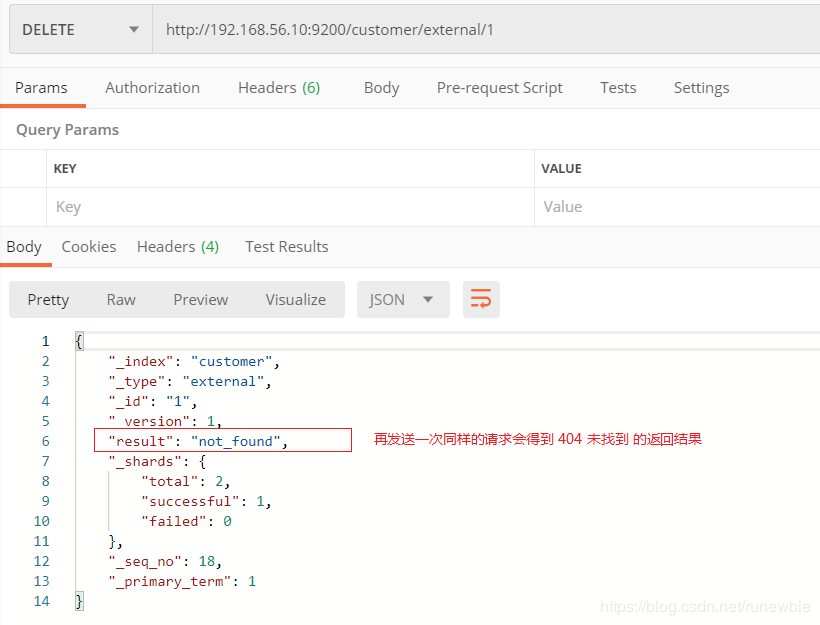Open the Tests tab

coord(618,88)
